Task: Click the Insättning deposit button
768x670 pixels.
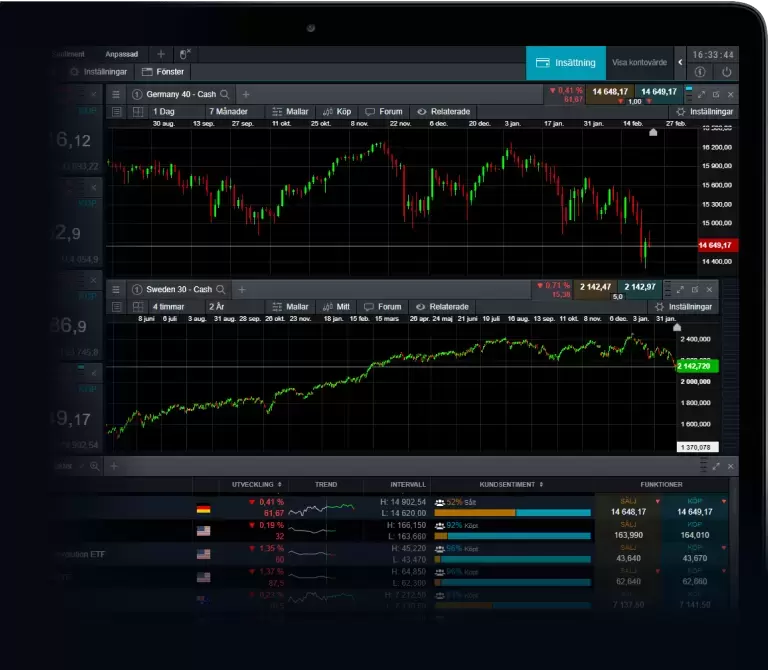Action: click(x=566, y=63)
